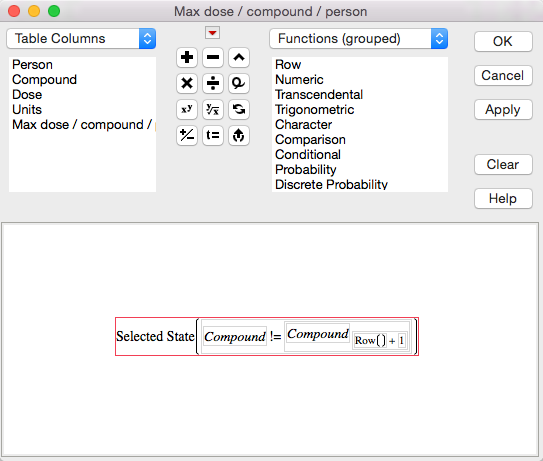Image resolution: width=543 pixels, height=461 pixels.
Task: Click the x to the y power button
Action: (x=187, y=109)
